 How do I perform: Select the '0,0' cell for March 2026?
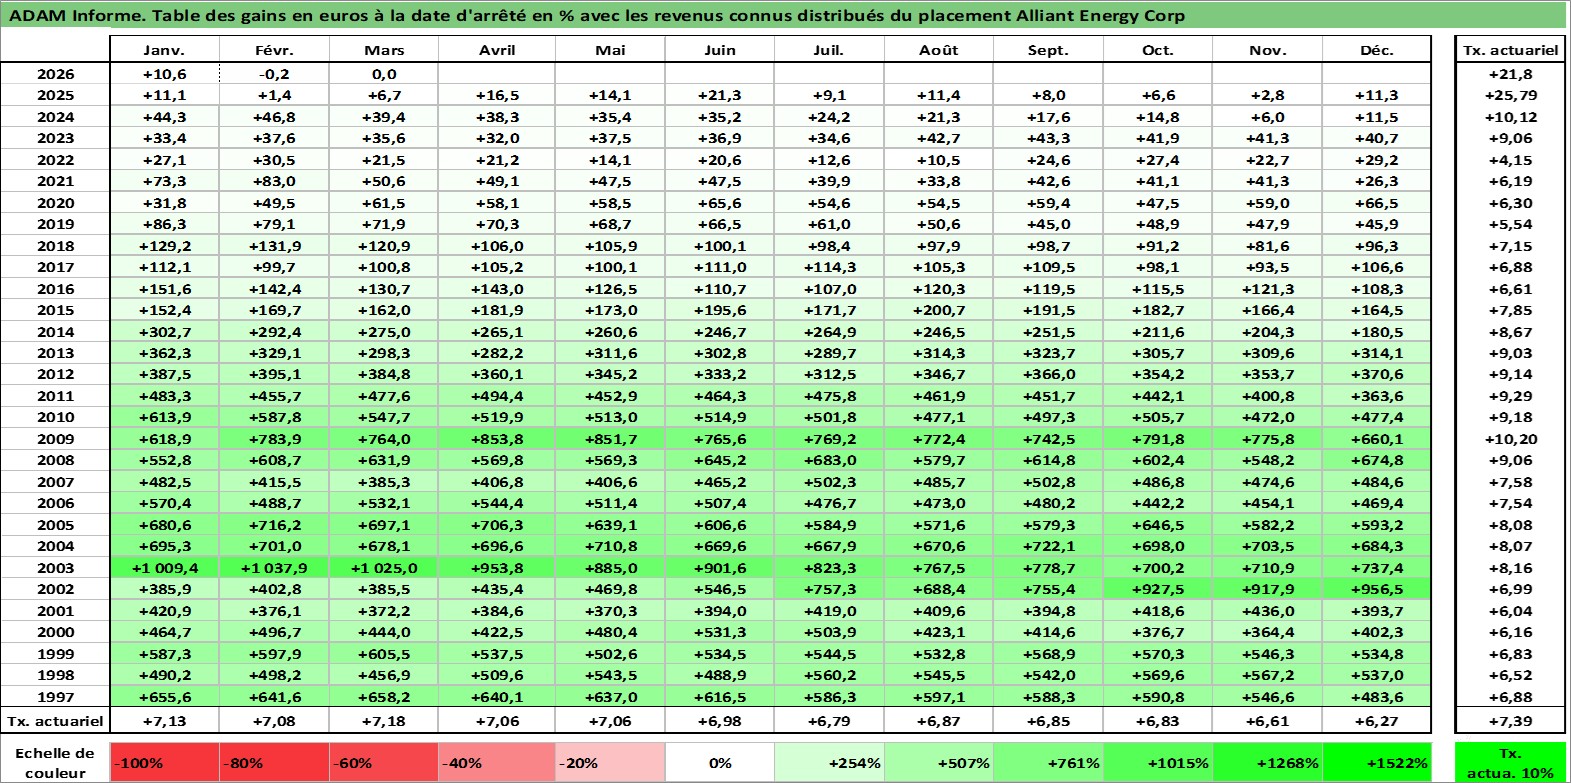[384, 74]
